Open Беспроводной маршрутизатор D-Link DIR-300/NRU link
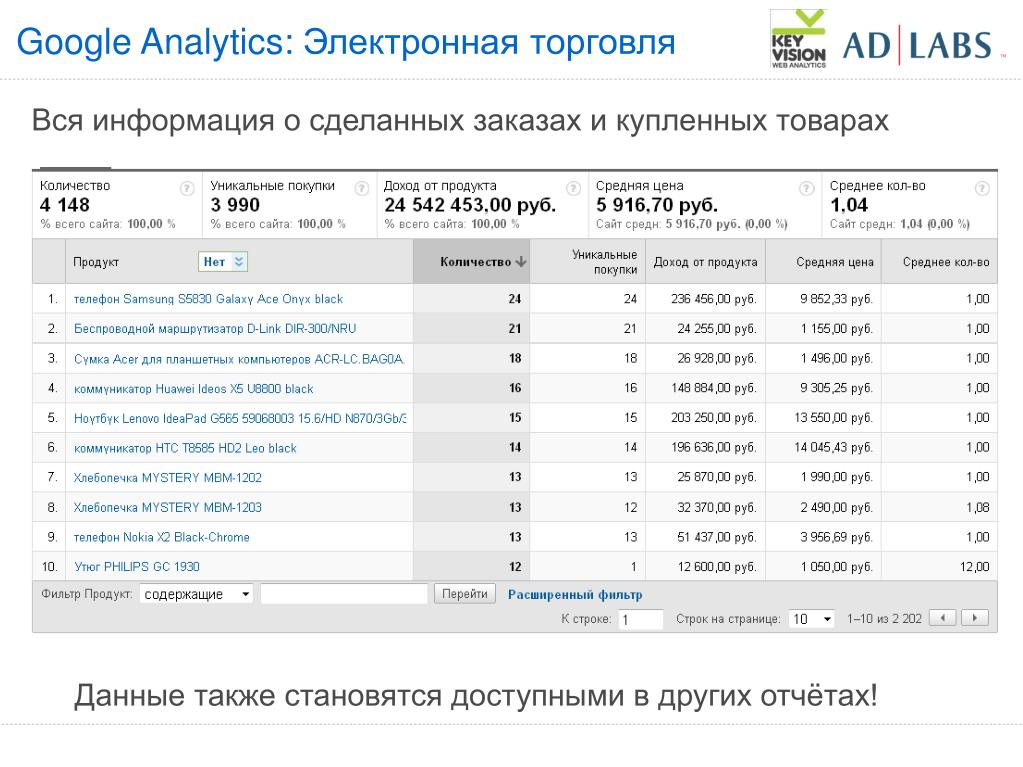This screenshot has width=1023, height=767. click(x=215, y=329)
